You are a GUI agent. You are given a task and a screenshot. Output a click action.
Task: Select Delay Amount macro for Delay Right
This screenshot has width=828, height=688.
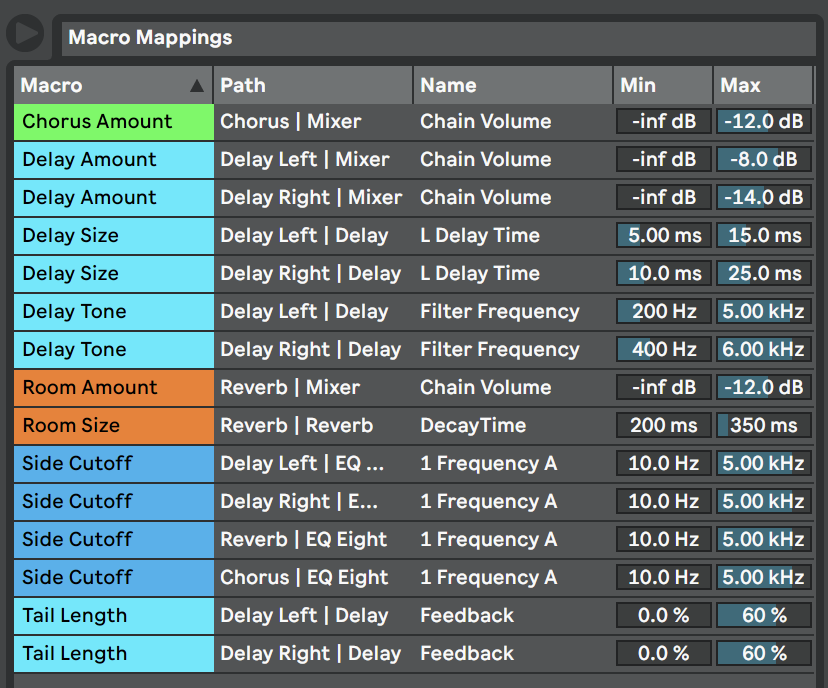tap(114, 198)
